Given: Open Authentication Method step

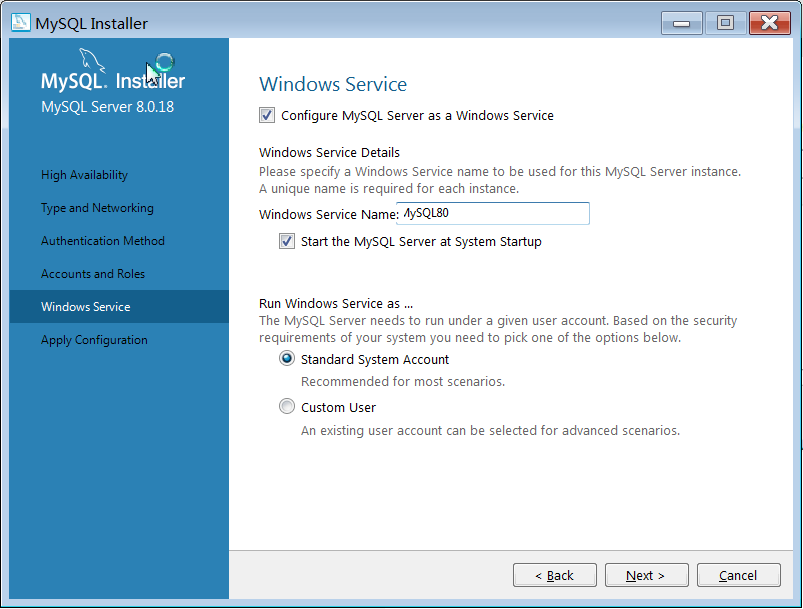Looking at the screenshot, I should pos(103,241).
